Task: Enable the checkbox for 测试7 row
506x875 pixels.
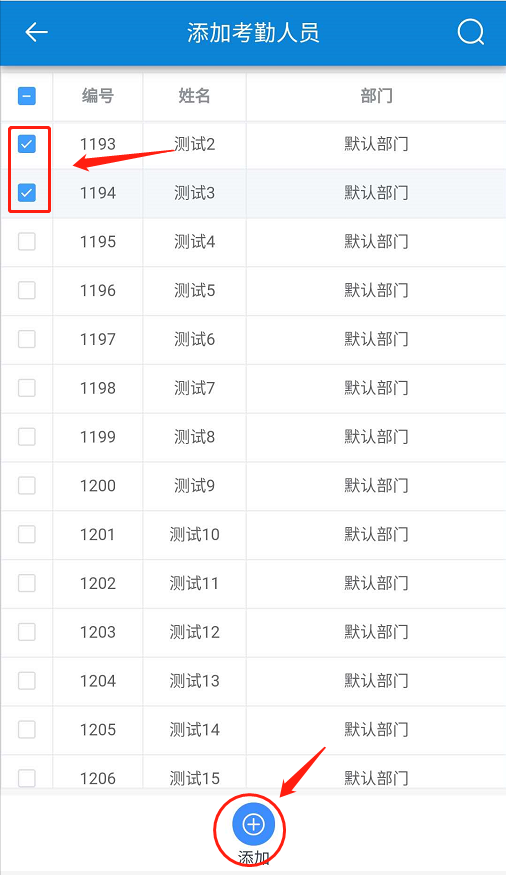Action: click(27, 388)
